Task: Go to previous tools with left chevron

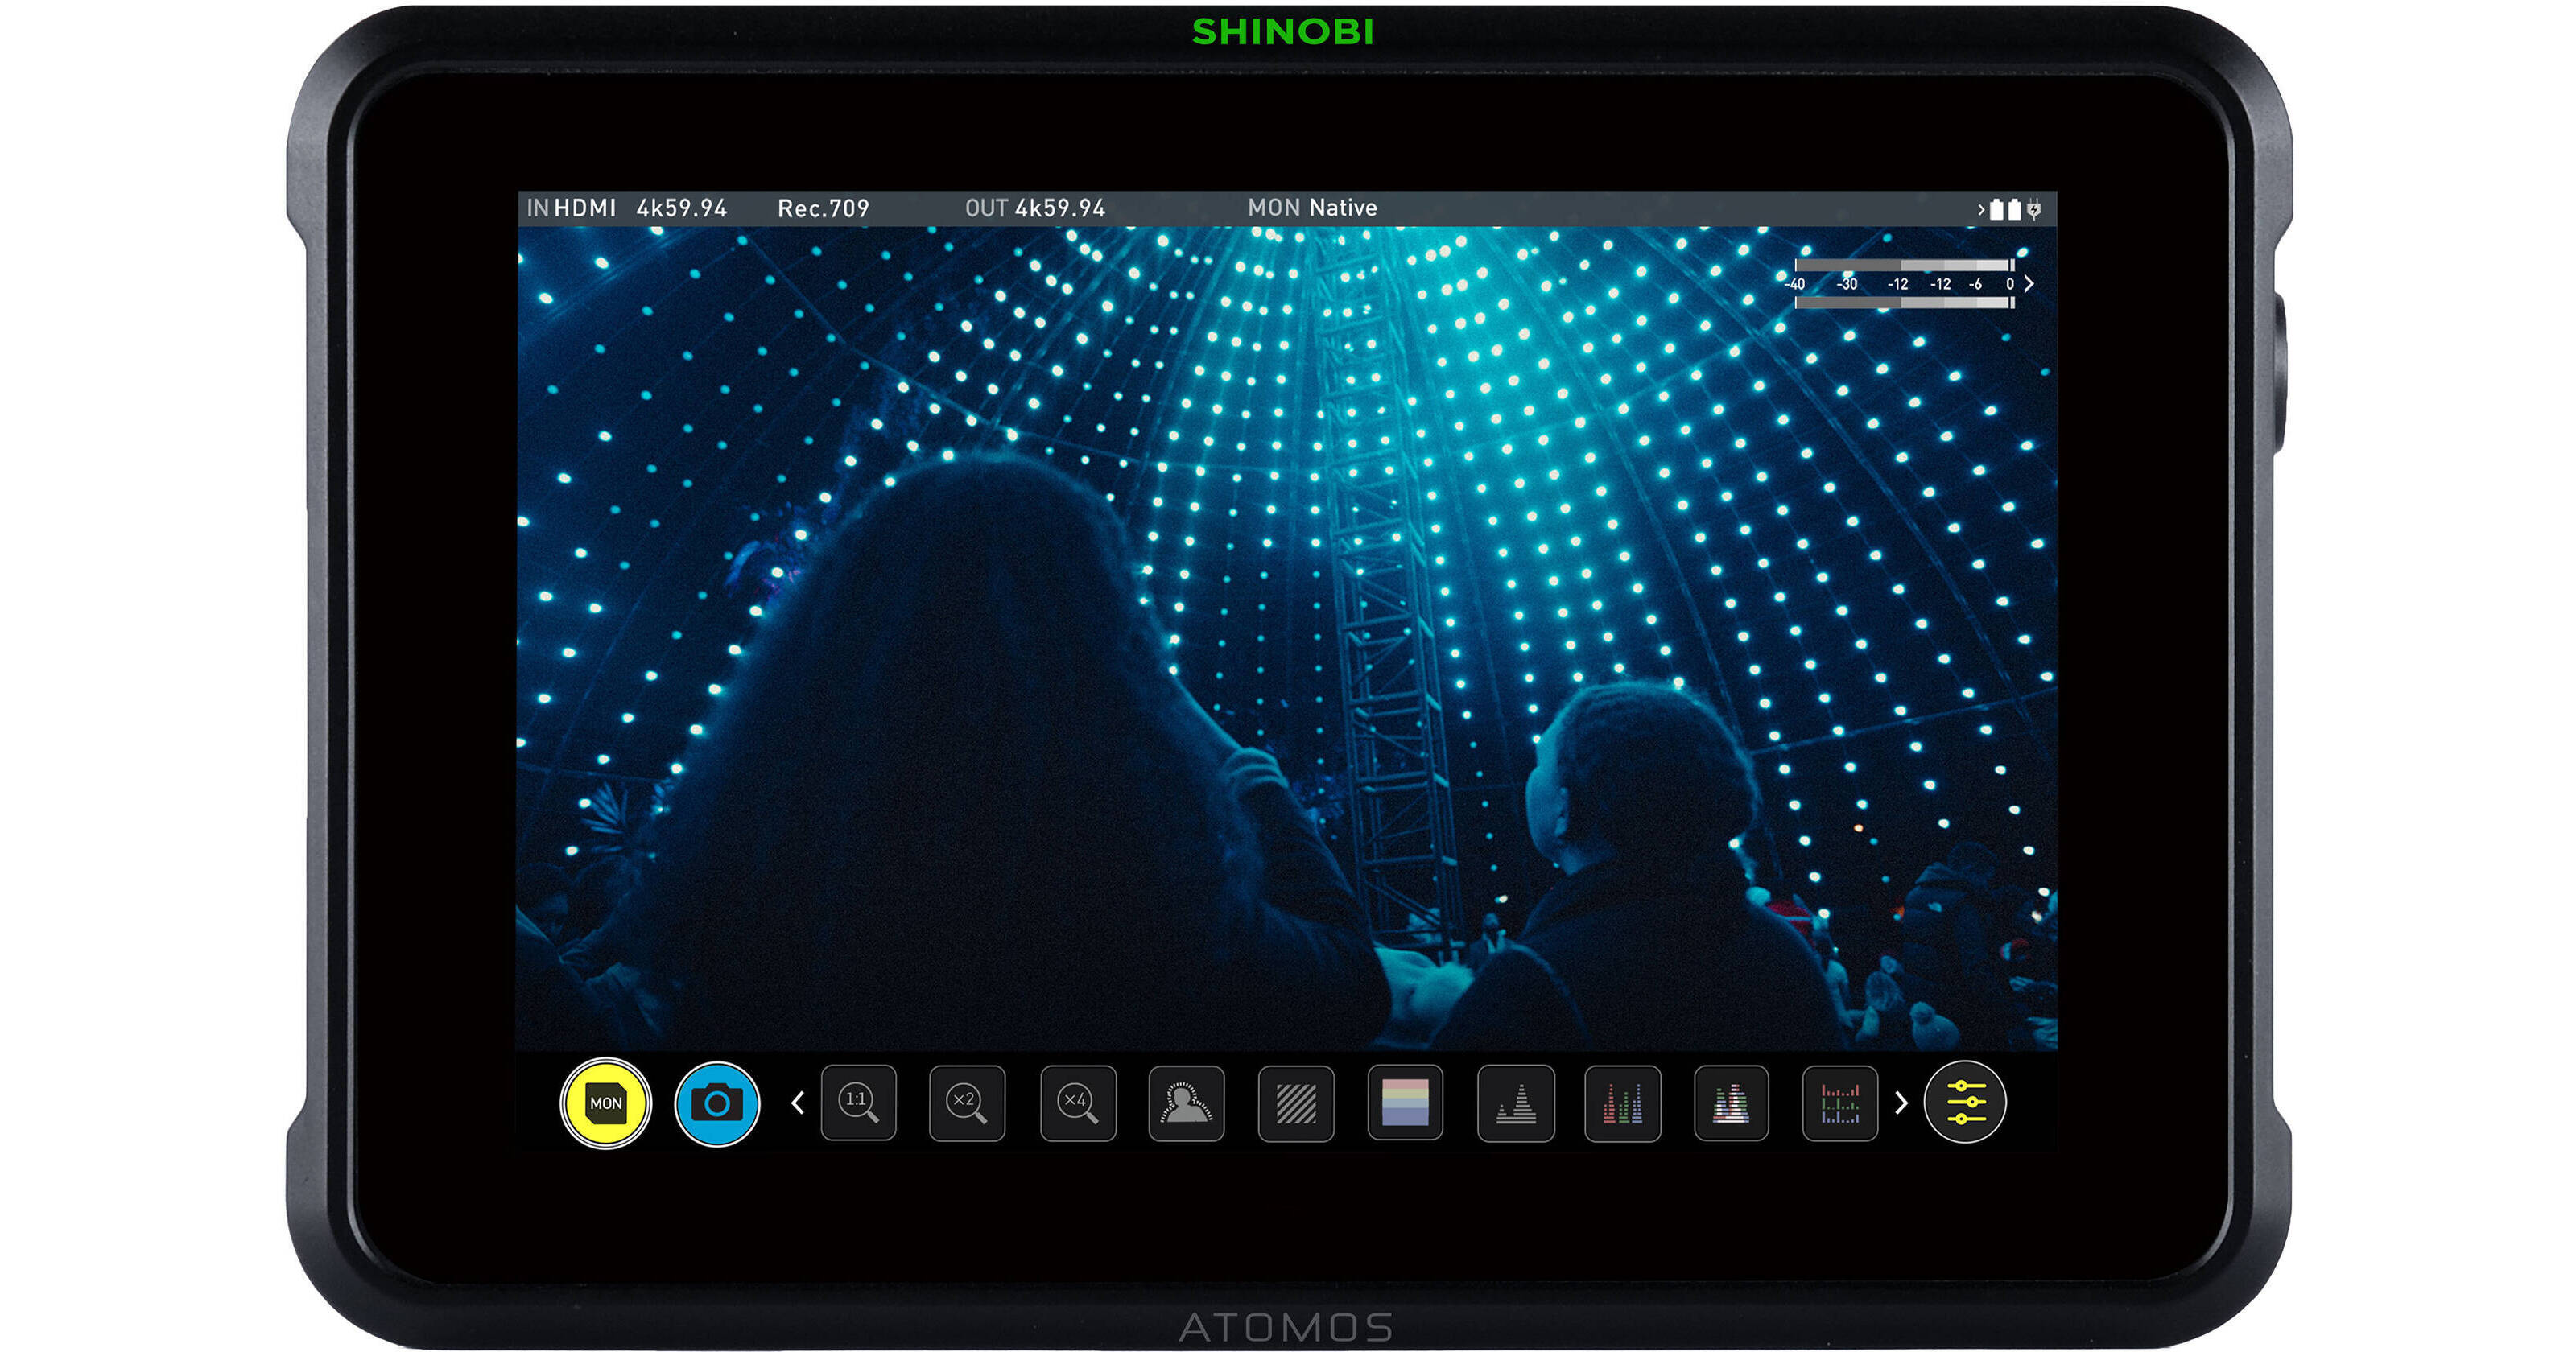Action: coord(797,1103)
